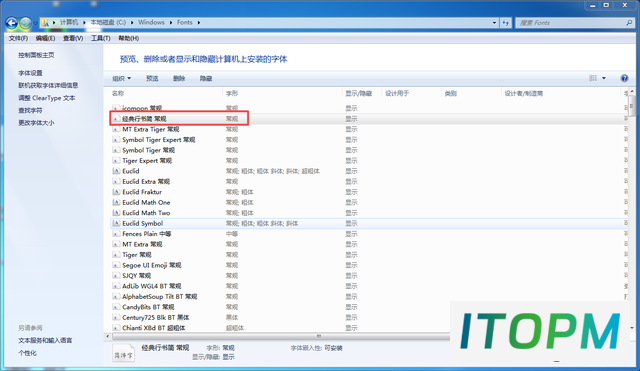640x371 pixels.
Task: Click the horizontal scrollbar below font list
Action: (x=281, y=336)
